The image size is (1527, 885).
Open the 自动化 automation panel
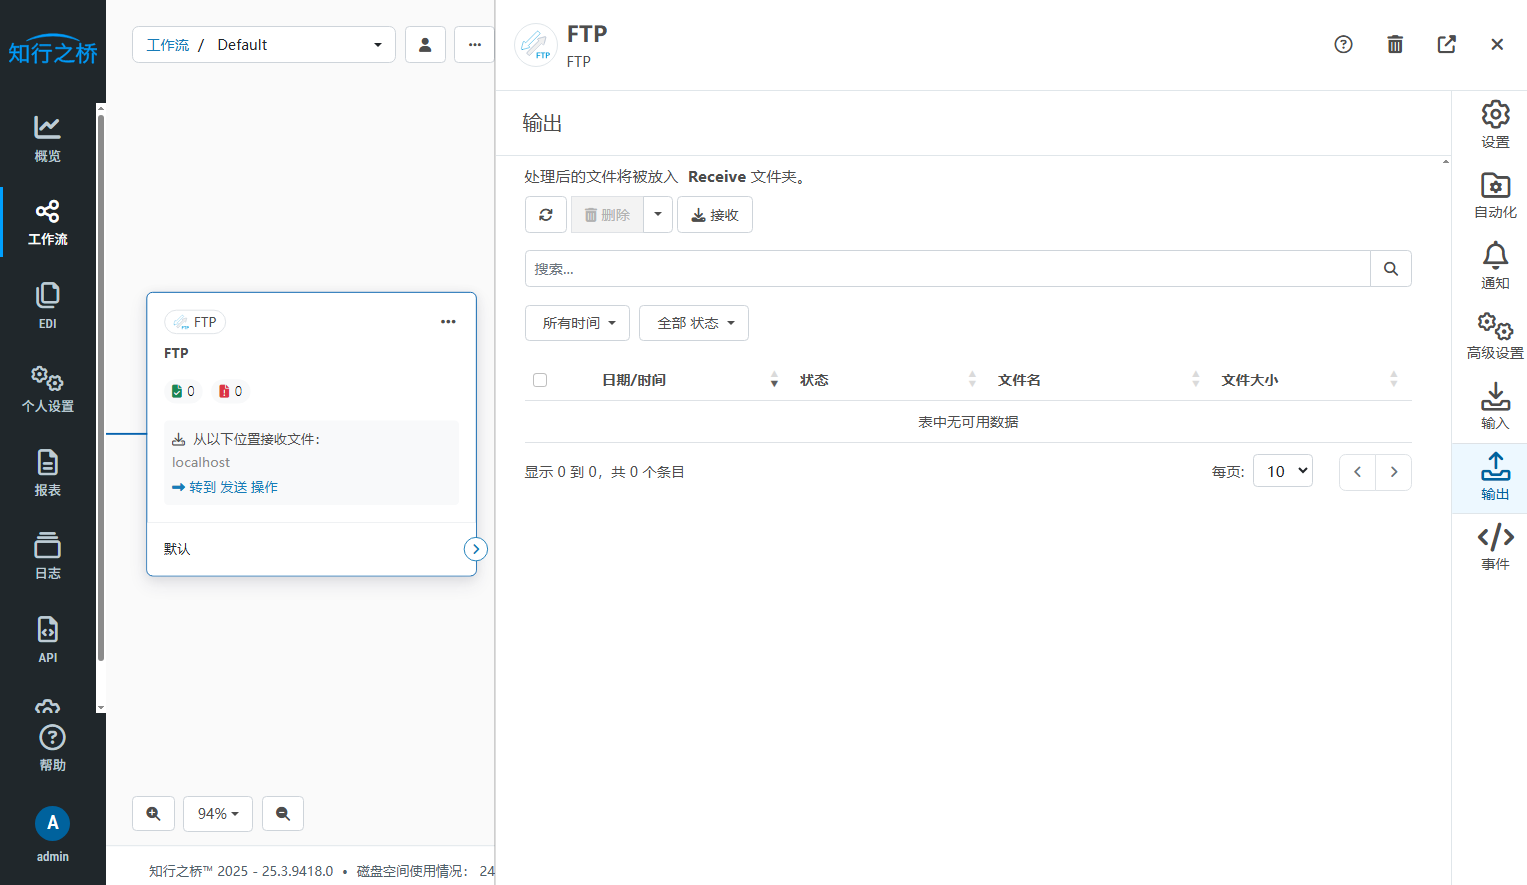pos(1495,195)
